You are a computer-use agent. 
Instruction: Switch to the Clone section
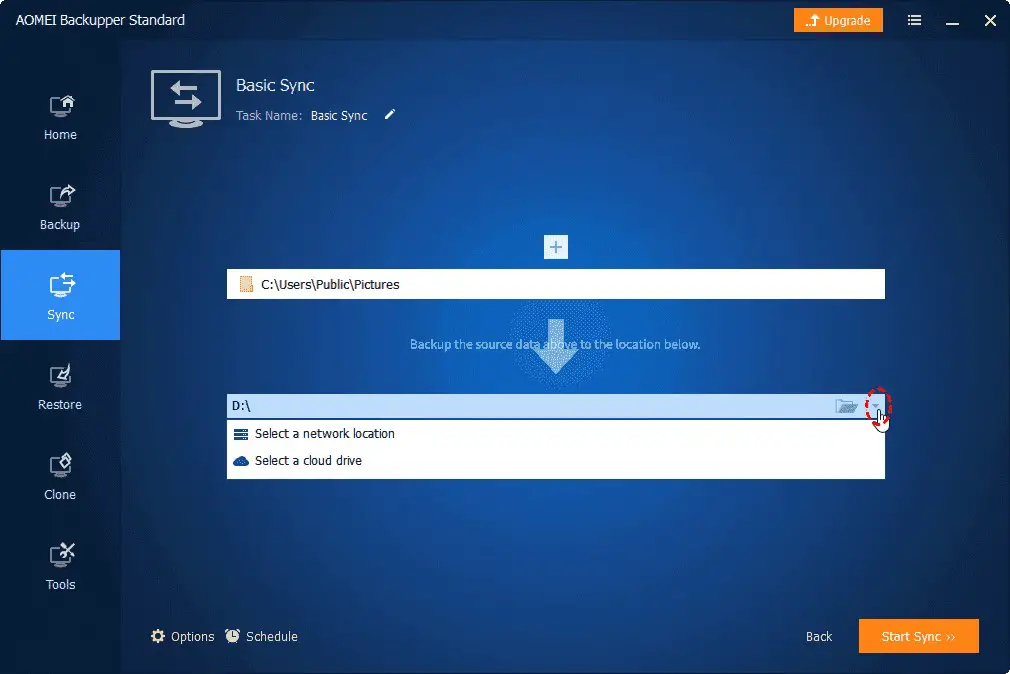click(60, 477)
